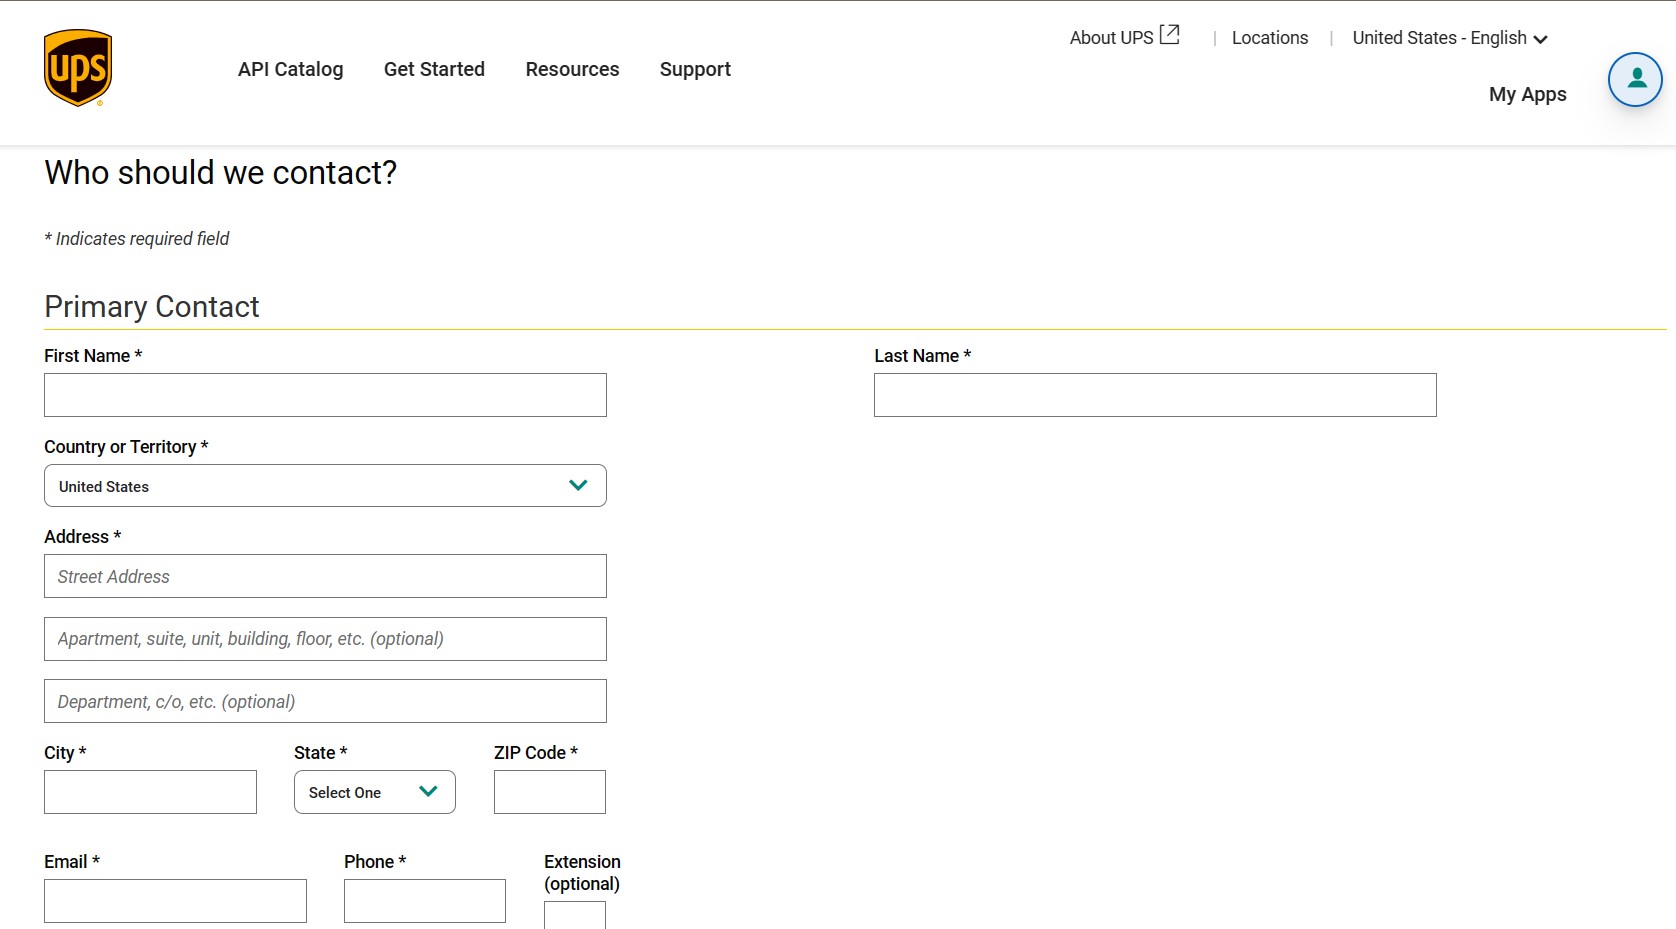Open the State Select One dropdown
The width and height of the screenshot is (1676, 929).
coord(374,791)
